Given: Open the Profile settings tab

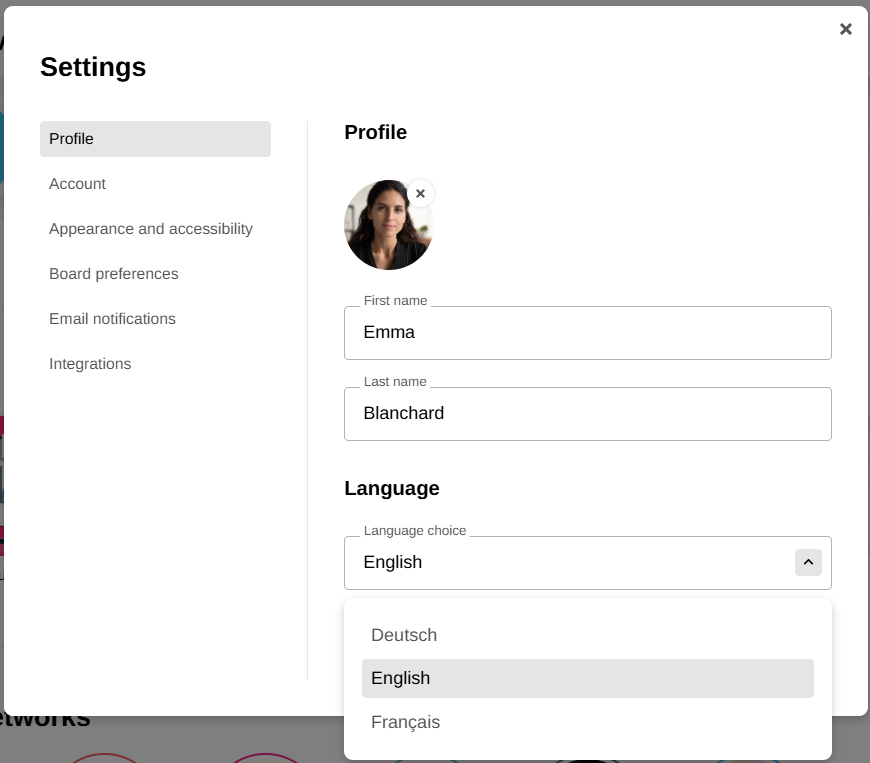Looking at the screenshot, I should (155, 139).
